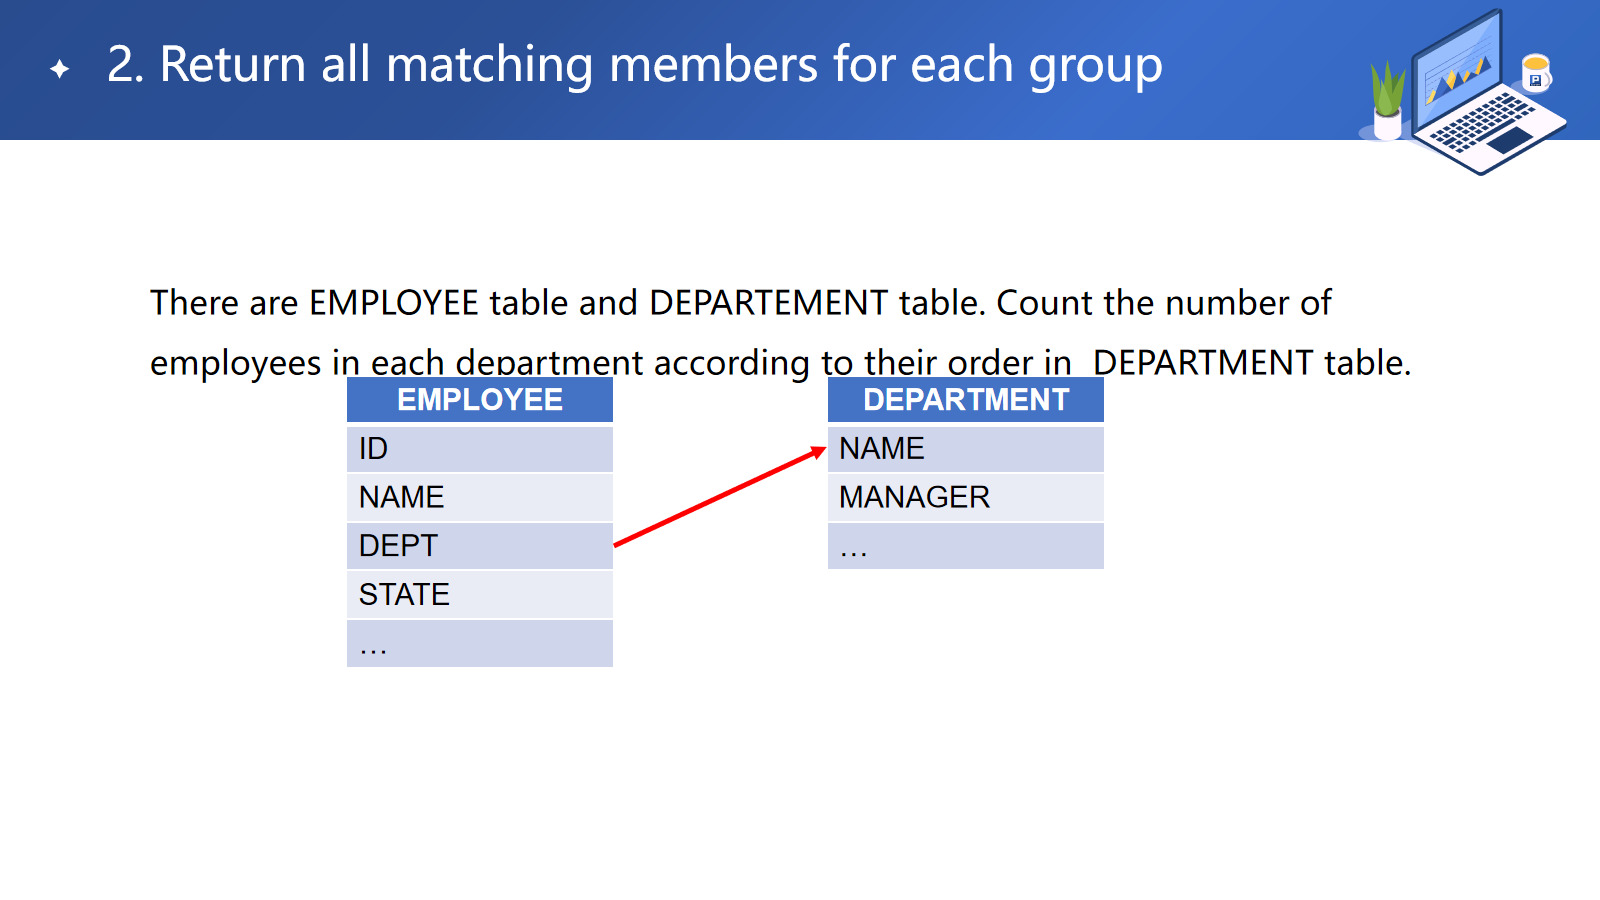This screenshot has width=1600, height=900.
Task: Click the coffee mug icon next to the laptop
Action: coord(1535,72)
